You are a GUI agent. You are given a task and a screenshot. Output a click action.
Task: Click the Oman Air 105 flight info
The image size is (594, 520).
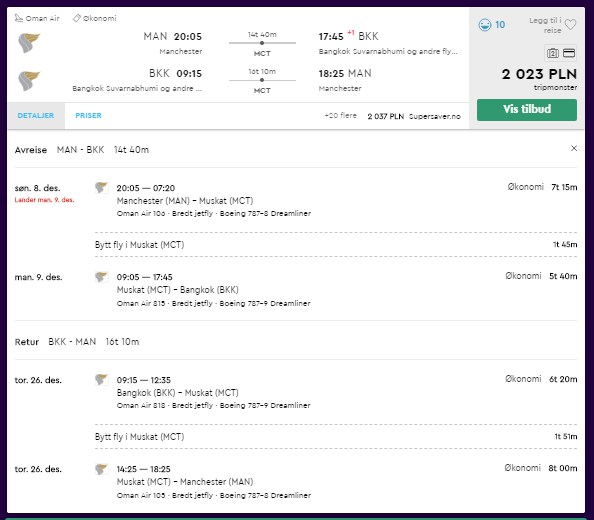point(214,495)
